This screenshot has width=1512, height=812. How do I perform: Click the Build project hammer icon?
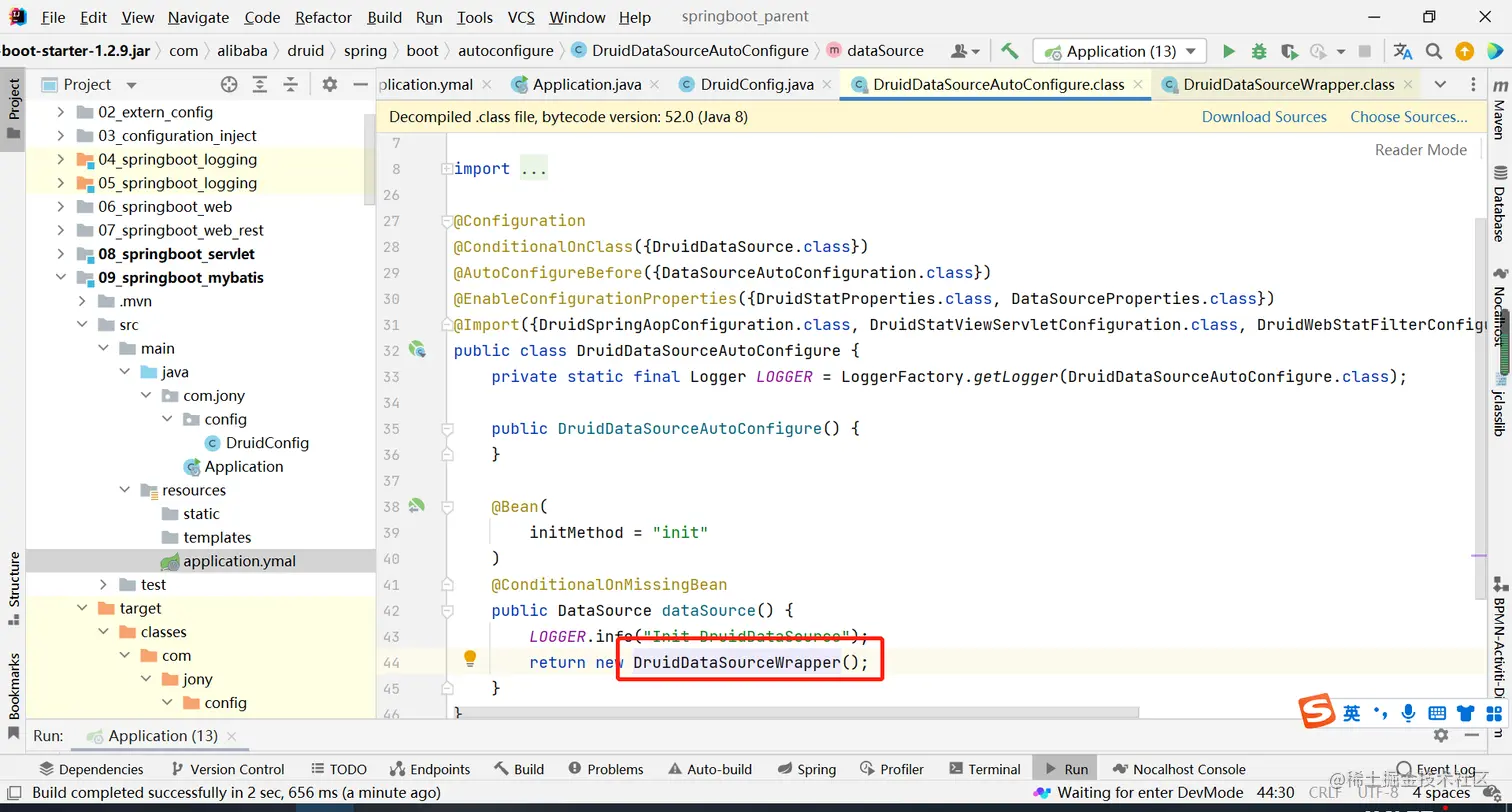click(x=1010, y=51)
